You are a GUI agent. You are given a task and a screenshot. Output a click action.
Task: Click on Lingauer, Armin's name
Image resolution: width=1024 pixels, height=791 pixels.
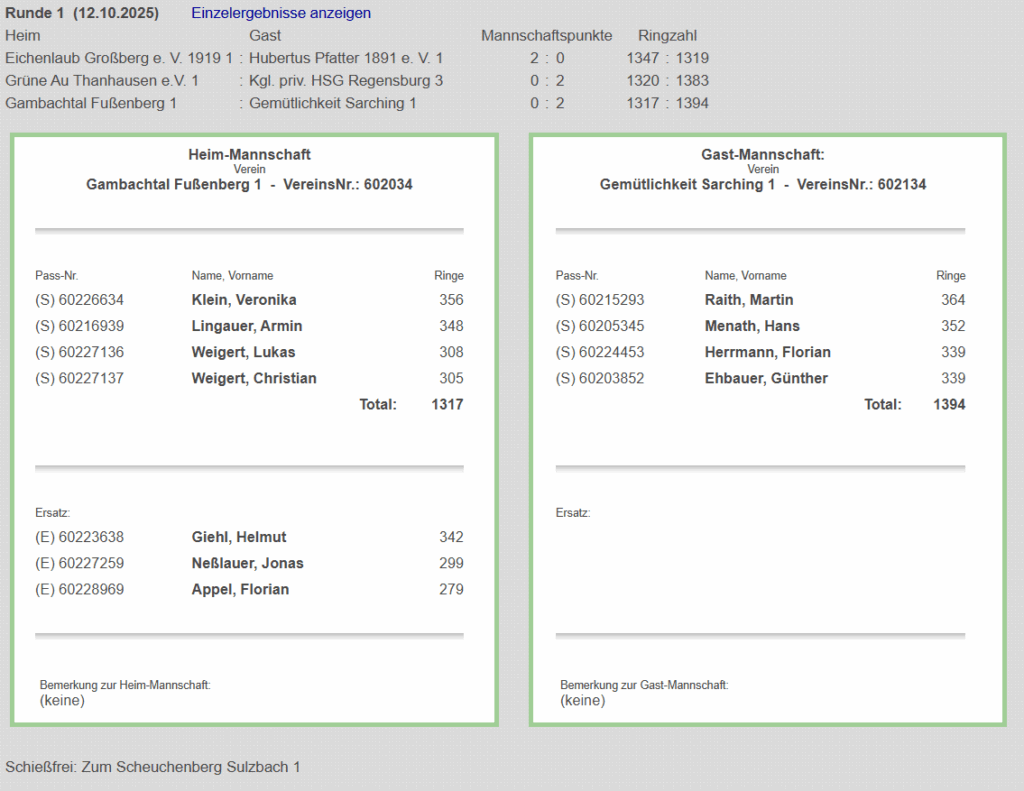coord(247,326)
